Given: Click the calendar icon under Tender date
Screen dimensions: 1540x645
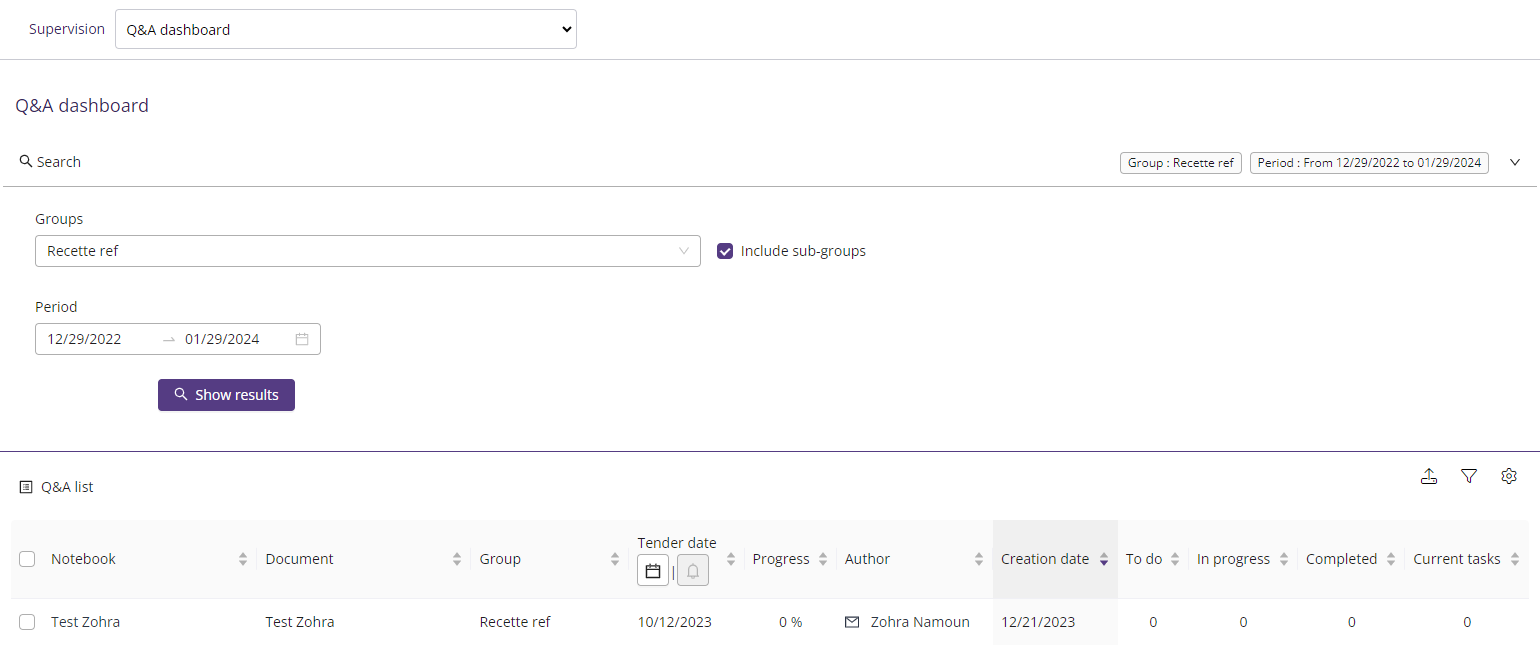Looking at the screenshot, I should point(653,571).
